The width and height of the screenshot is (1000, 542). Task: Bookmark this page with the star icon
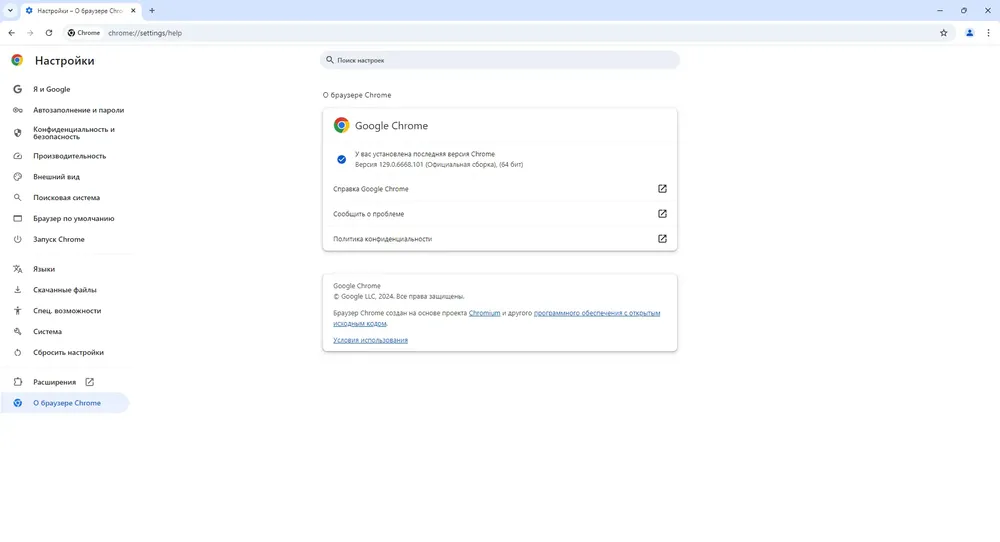(x=943, y=33)
